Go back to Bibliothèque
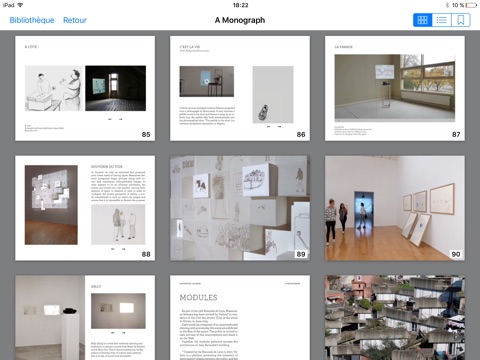 (32, 20)
